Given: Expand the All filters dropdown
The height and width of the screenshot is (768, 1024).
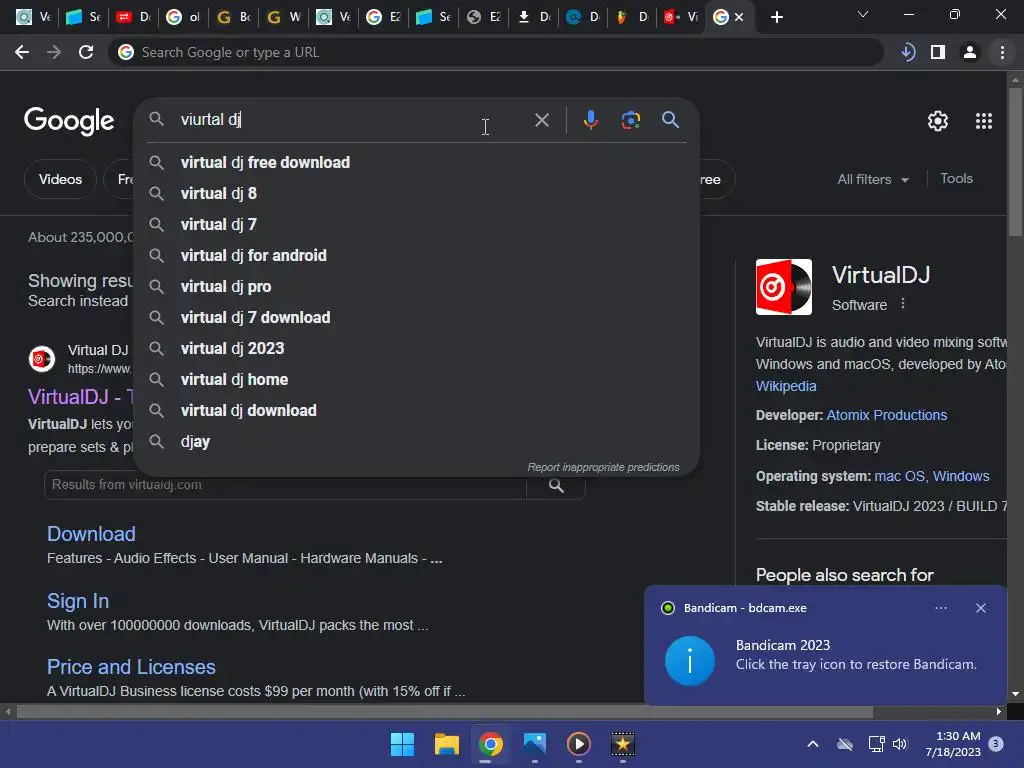Looking at the screenshot, I should [x=872, y=180].
